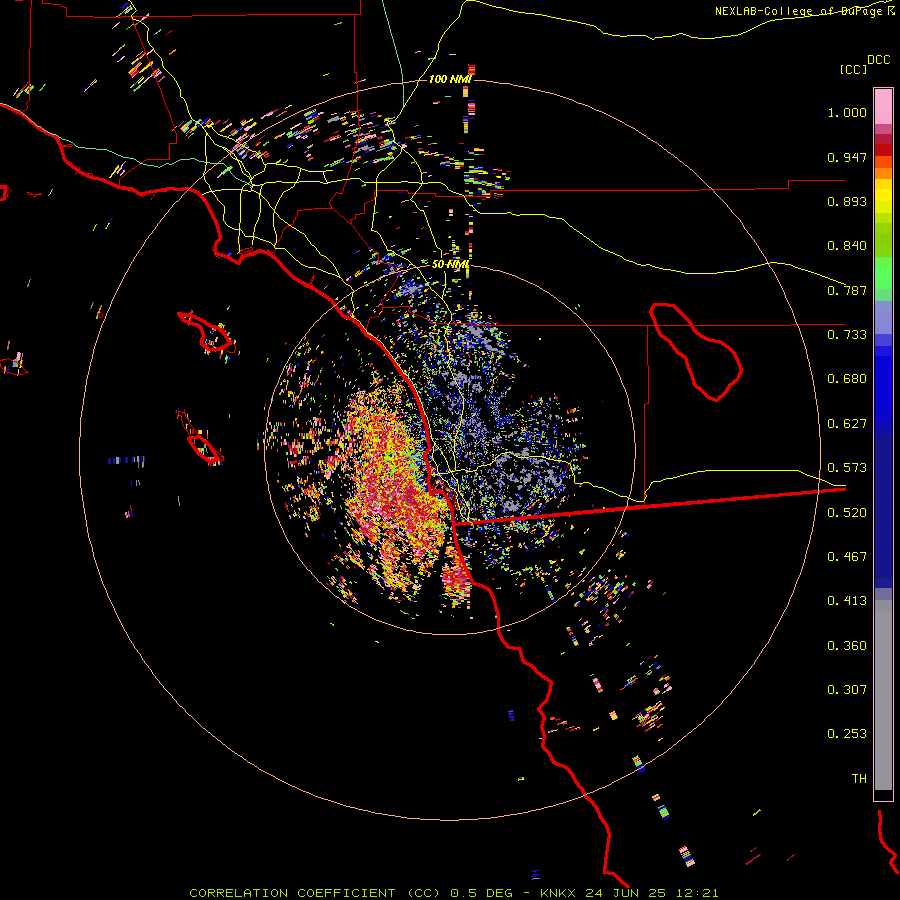Screen dimensions: 900x900
Task: Click the 12:21 timestamp
Action: (x=697, y=893)
